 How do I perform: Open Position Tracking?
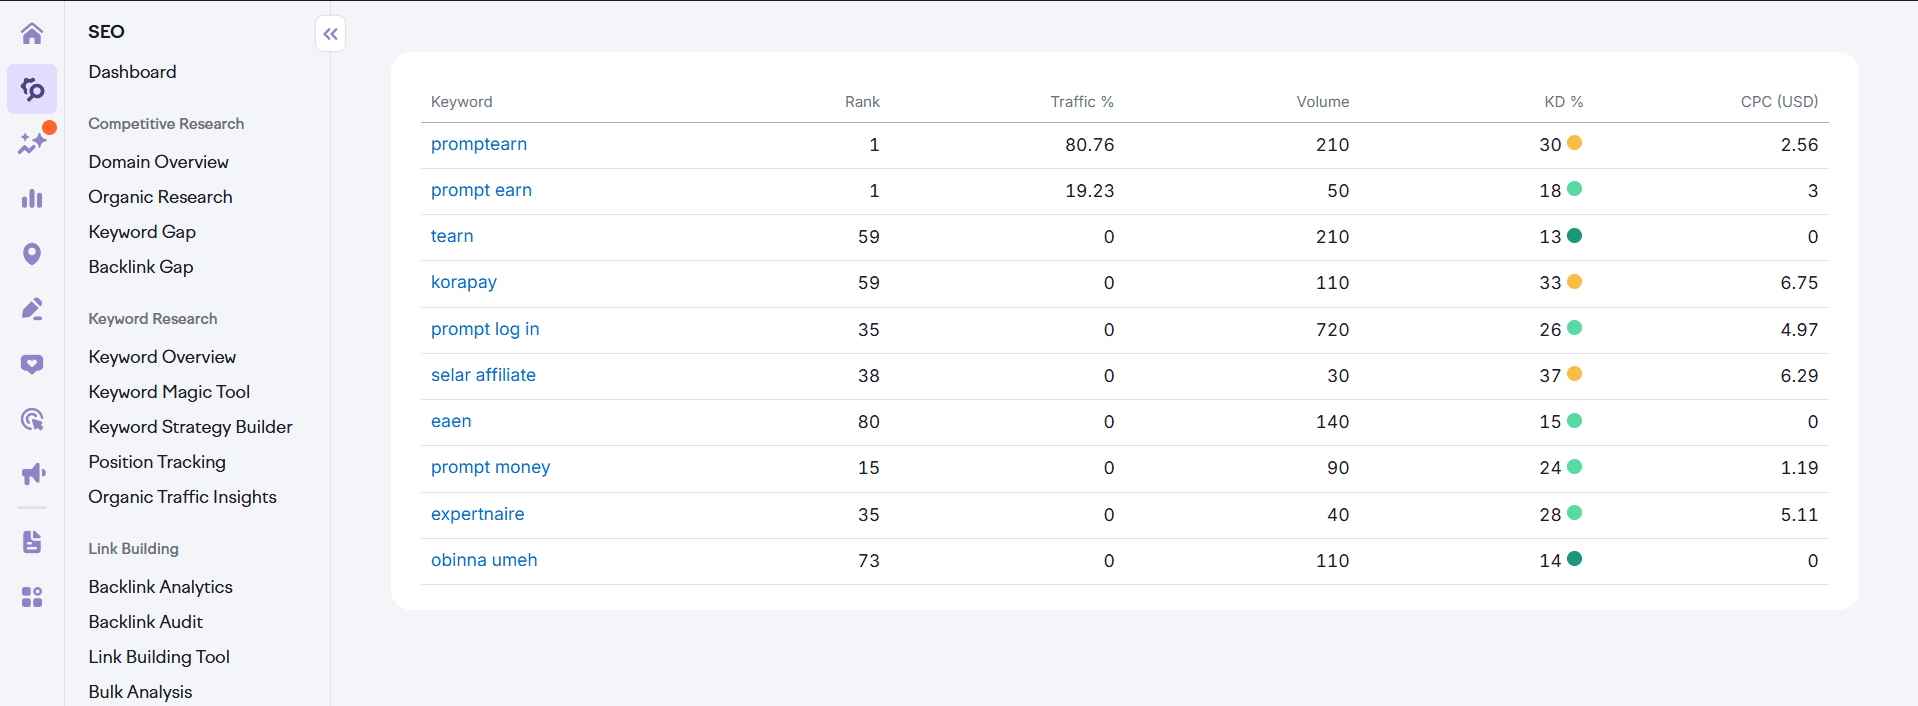pyautogui.click(x=157, y=462)
